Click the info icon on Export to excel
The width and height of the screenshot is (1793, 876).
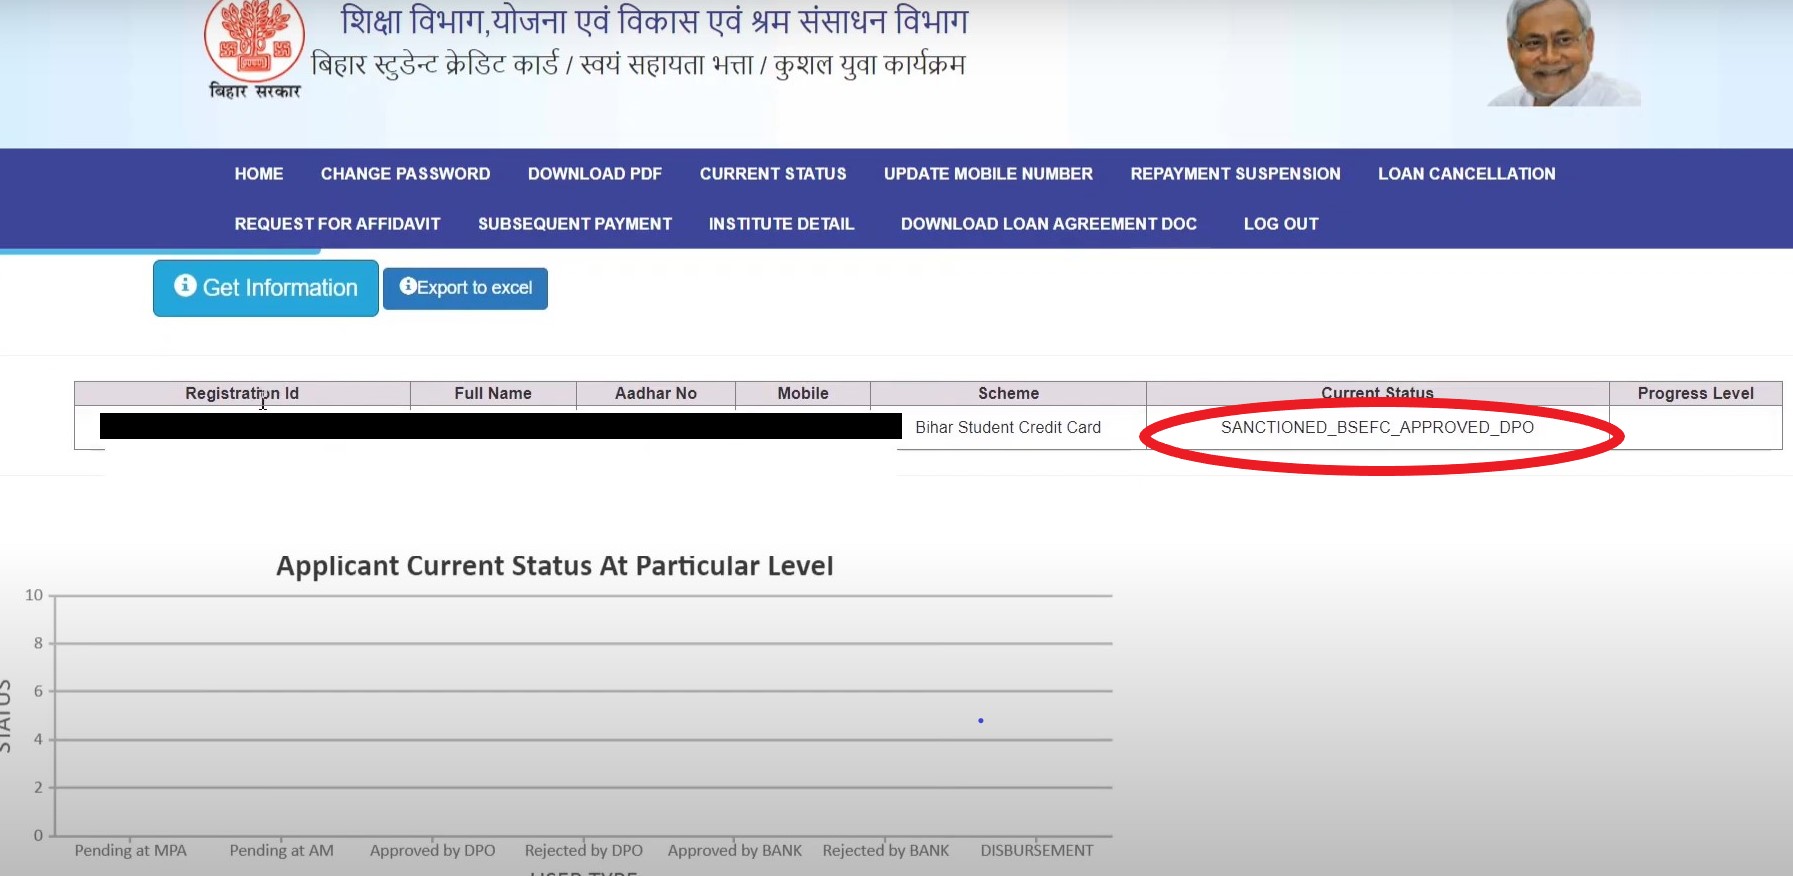tap(408, 286)
